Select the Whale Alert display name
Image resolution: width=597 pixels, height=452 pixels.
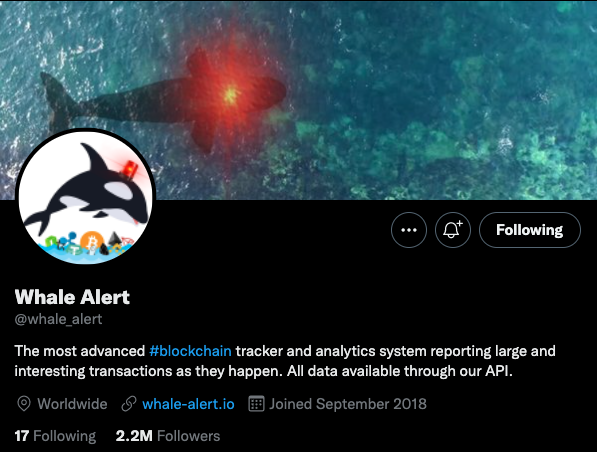72,297
